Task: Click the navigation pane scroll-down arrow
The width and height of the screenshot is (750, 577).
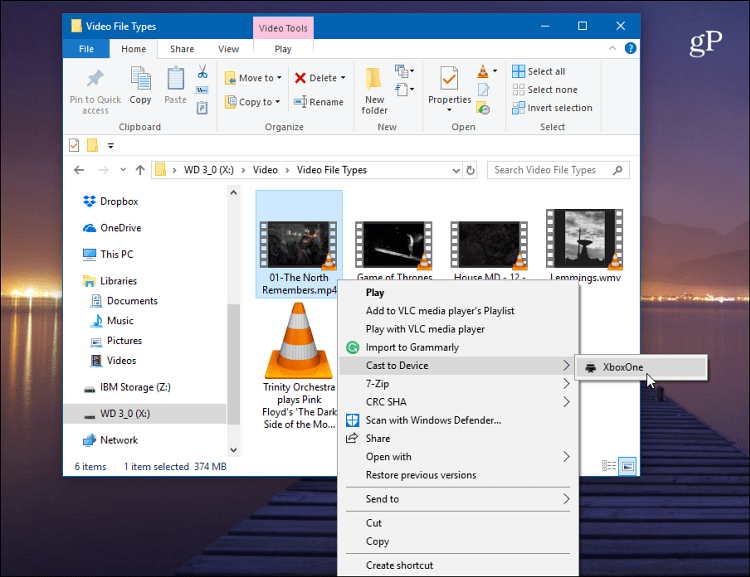Action: pyautogui.click(x=233, y=450)
